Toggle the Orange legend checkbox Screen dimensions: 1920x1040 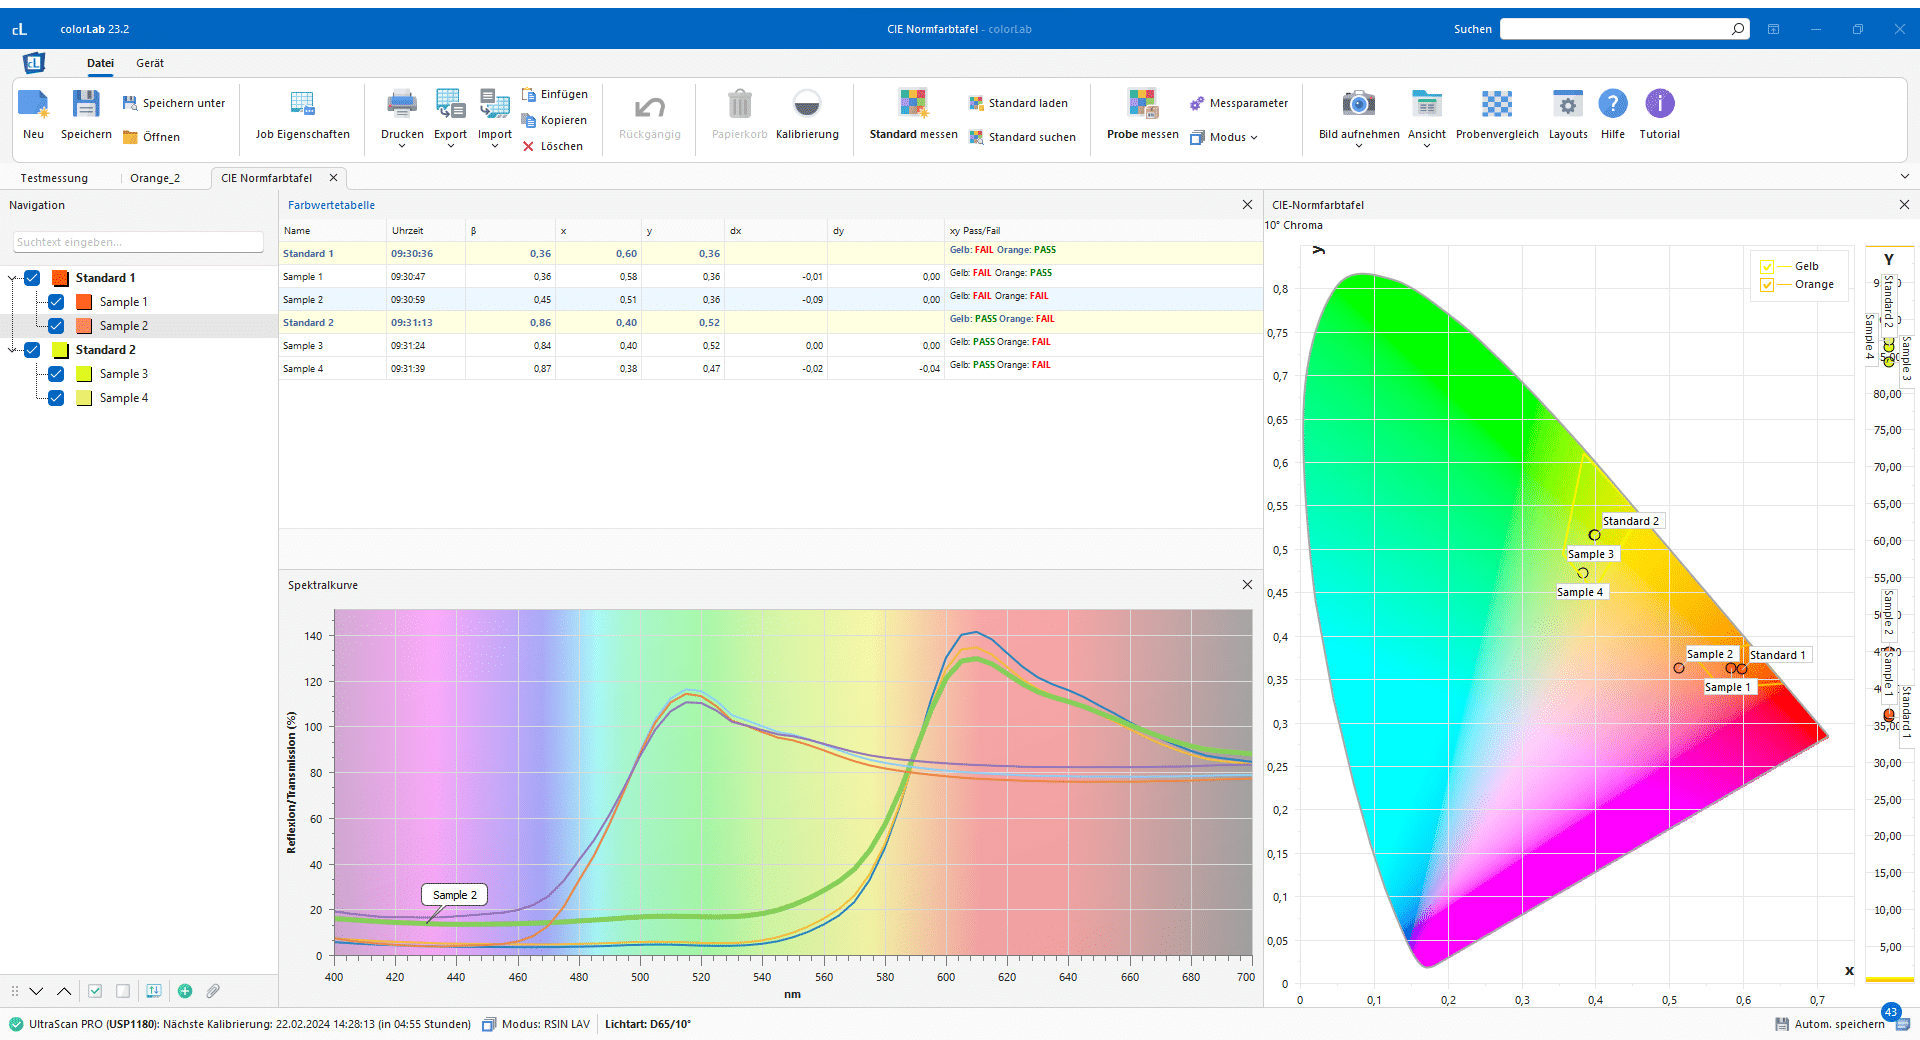click(1767, 285)
